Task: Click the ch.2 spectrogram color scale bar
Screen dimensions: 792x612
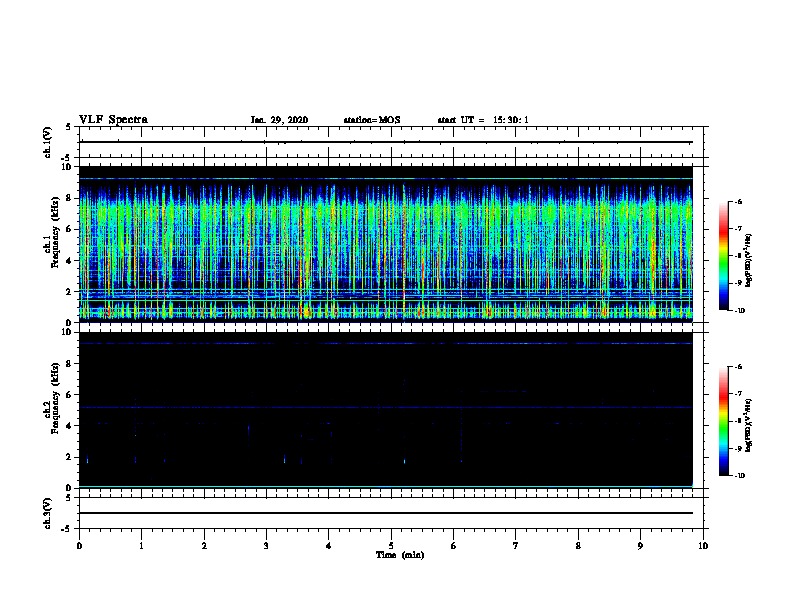Action: [723, 421]
